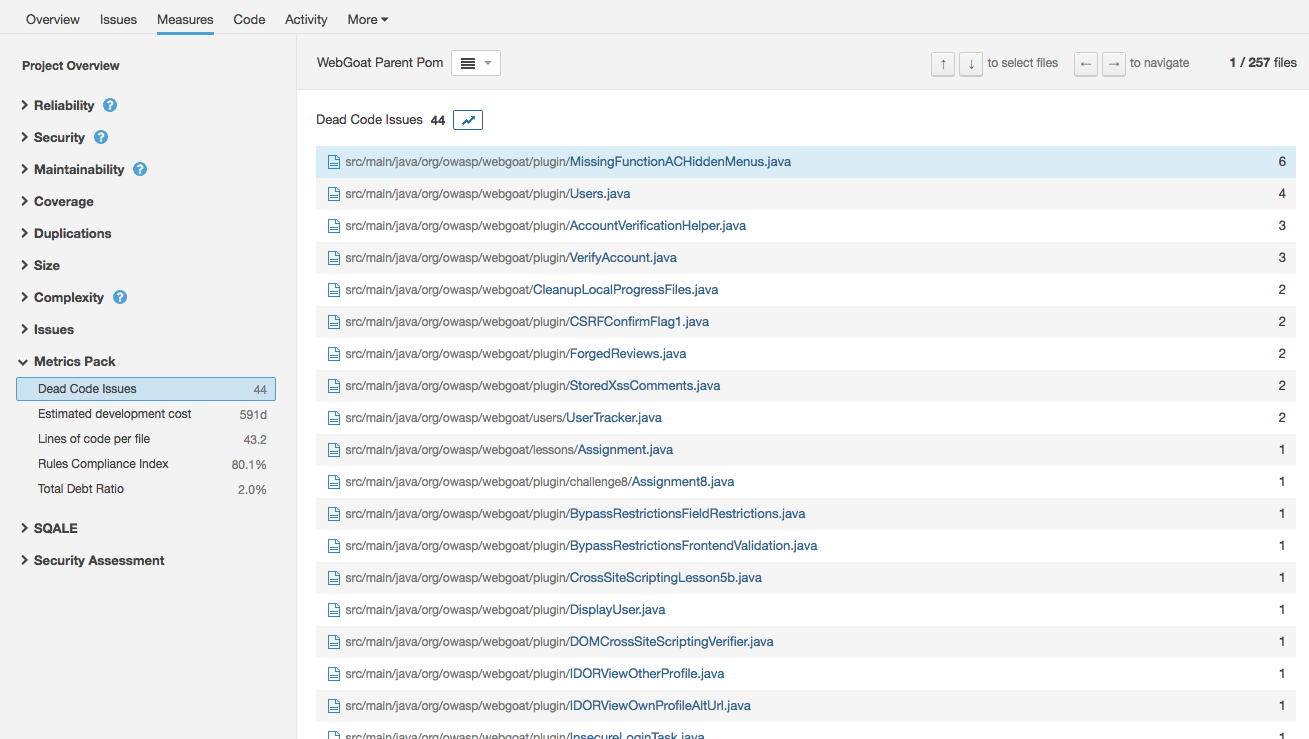Open the Activity tab
Viewport: 1309px width, 739px height.
[x=306, y=19]
